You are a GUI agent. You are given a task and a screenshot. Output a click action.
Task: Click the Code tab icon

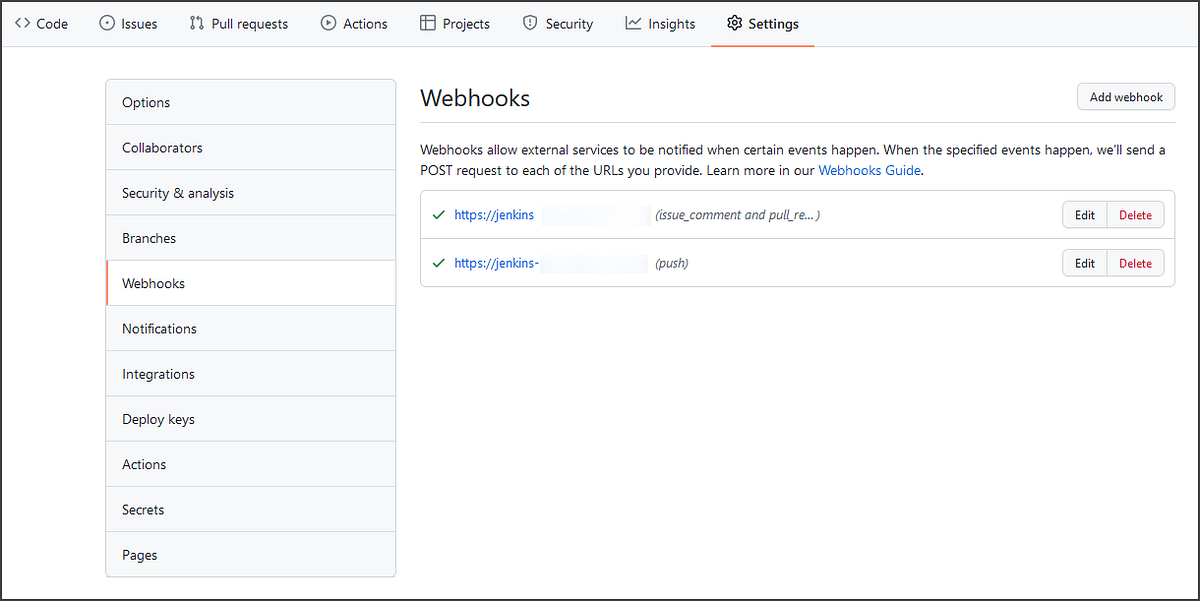(x=20, y=23)
